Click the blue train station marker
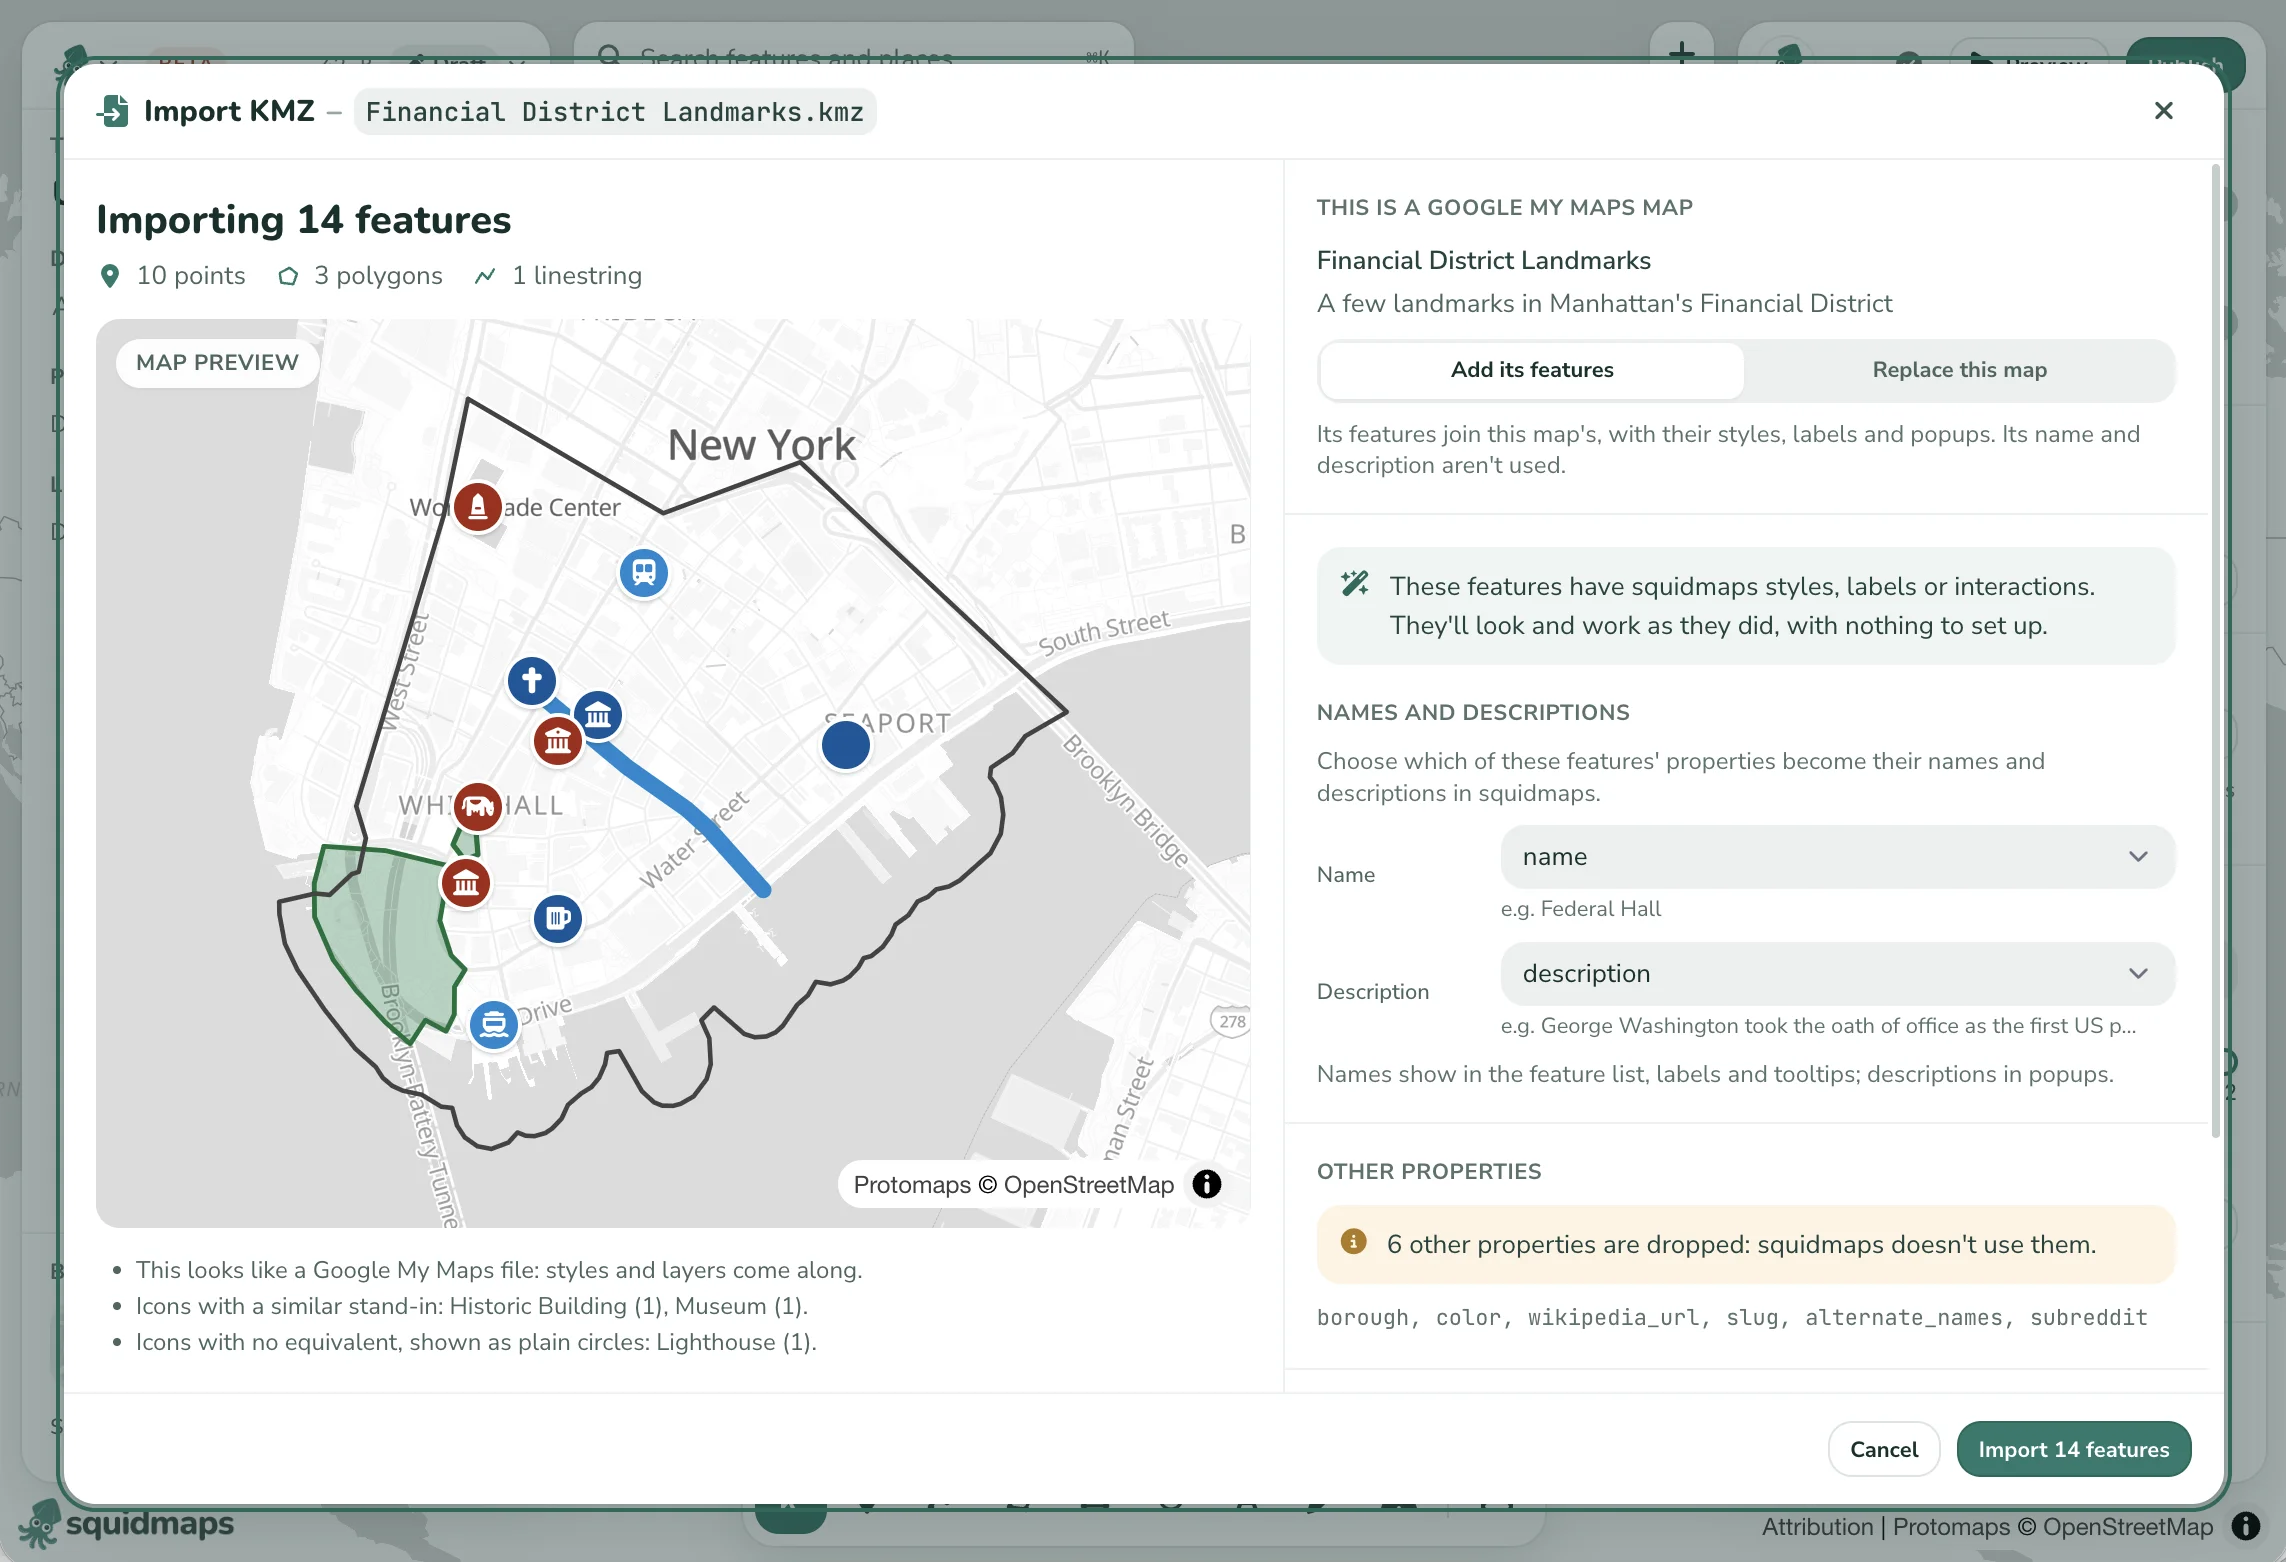This screenshot has height=1562, width=2286. point(644,573)
